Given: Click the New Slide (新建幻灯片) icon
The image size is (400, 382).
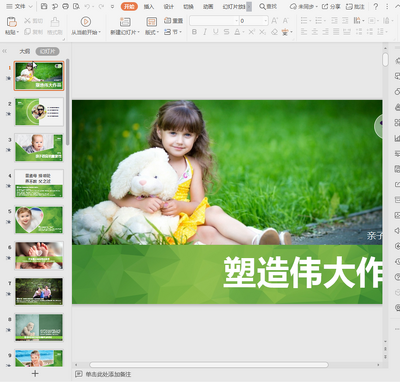Looking at the screenshot, I should point(125,22).
